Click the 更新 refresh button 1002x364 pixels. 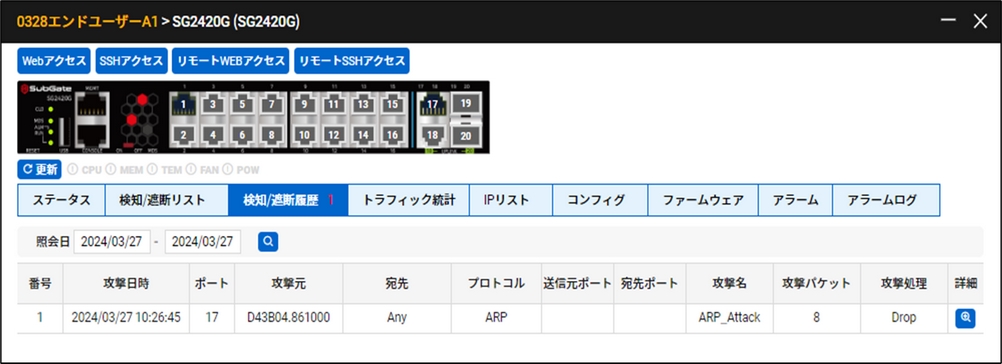[40, 170]
